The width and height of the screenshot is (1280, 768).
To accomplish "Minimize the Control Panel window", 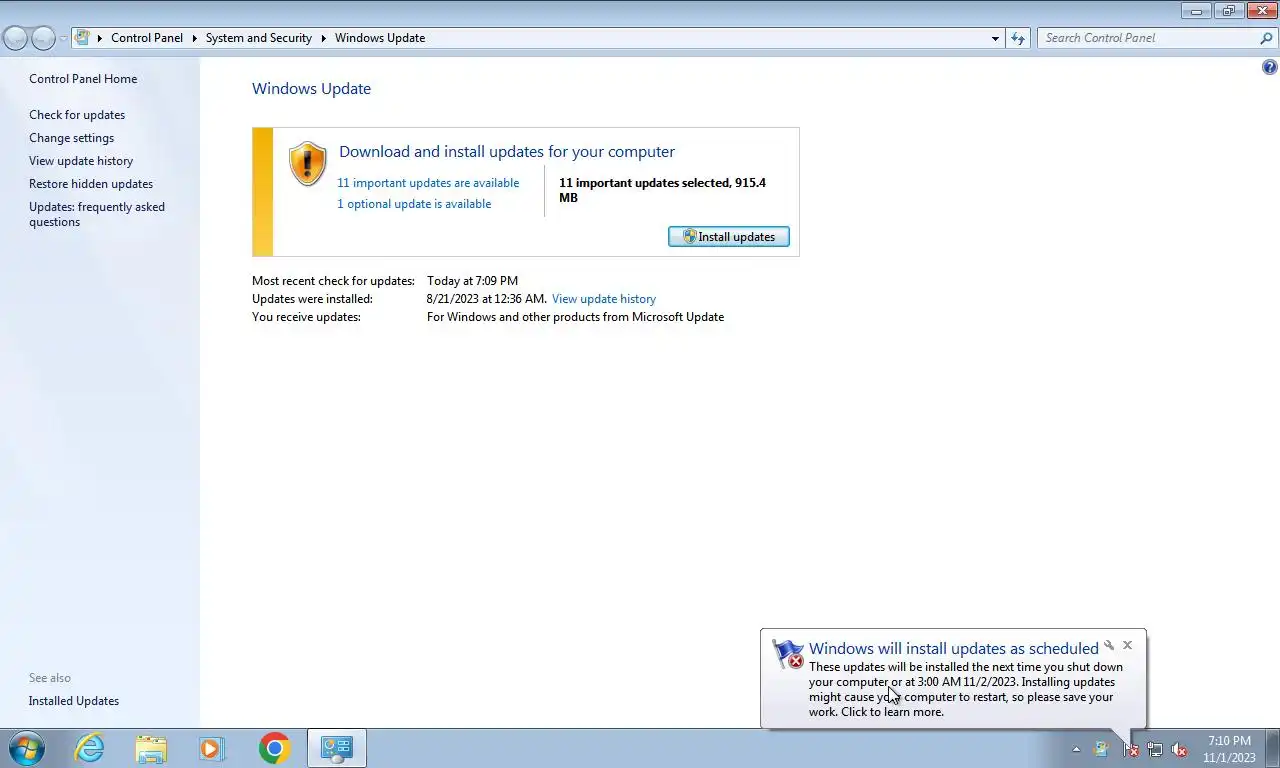I will coord(1196,11).
